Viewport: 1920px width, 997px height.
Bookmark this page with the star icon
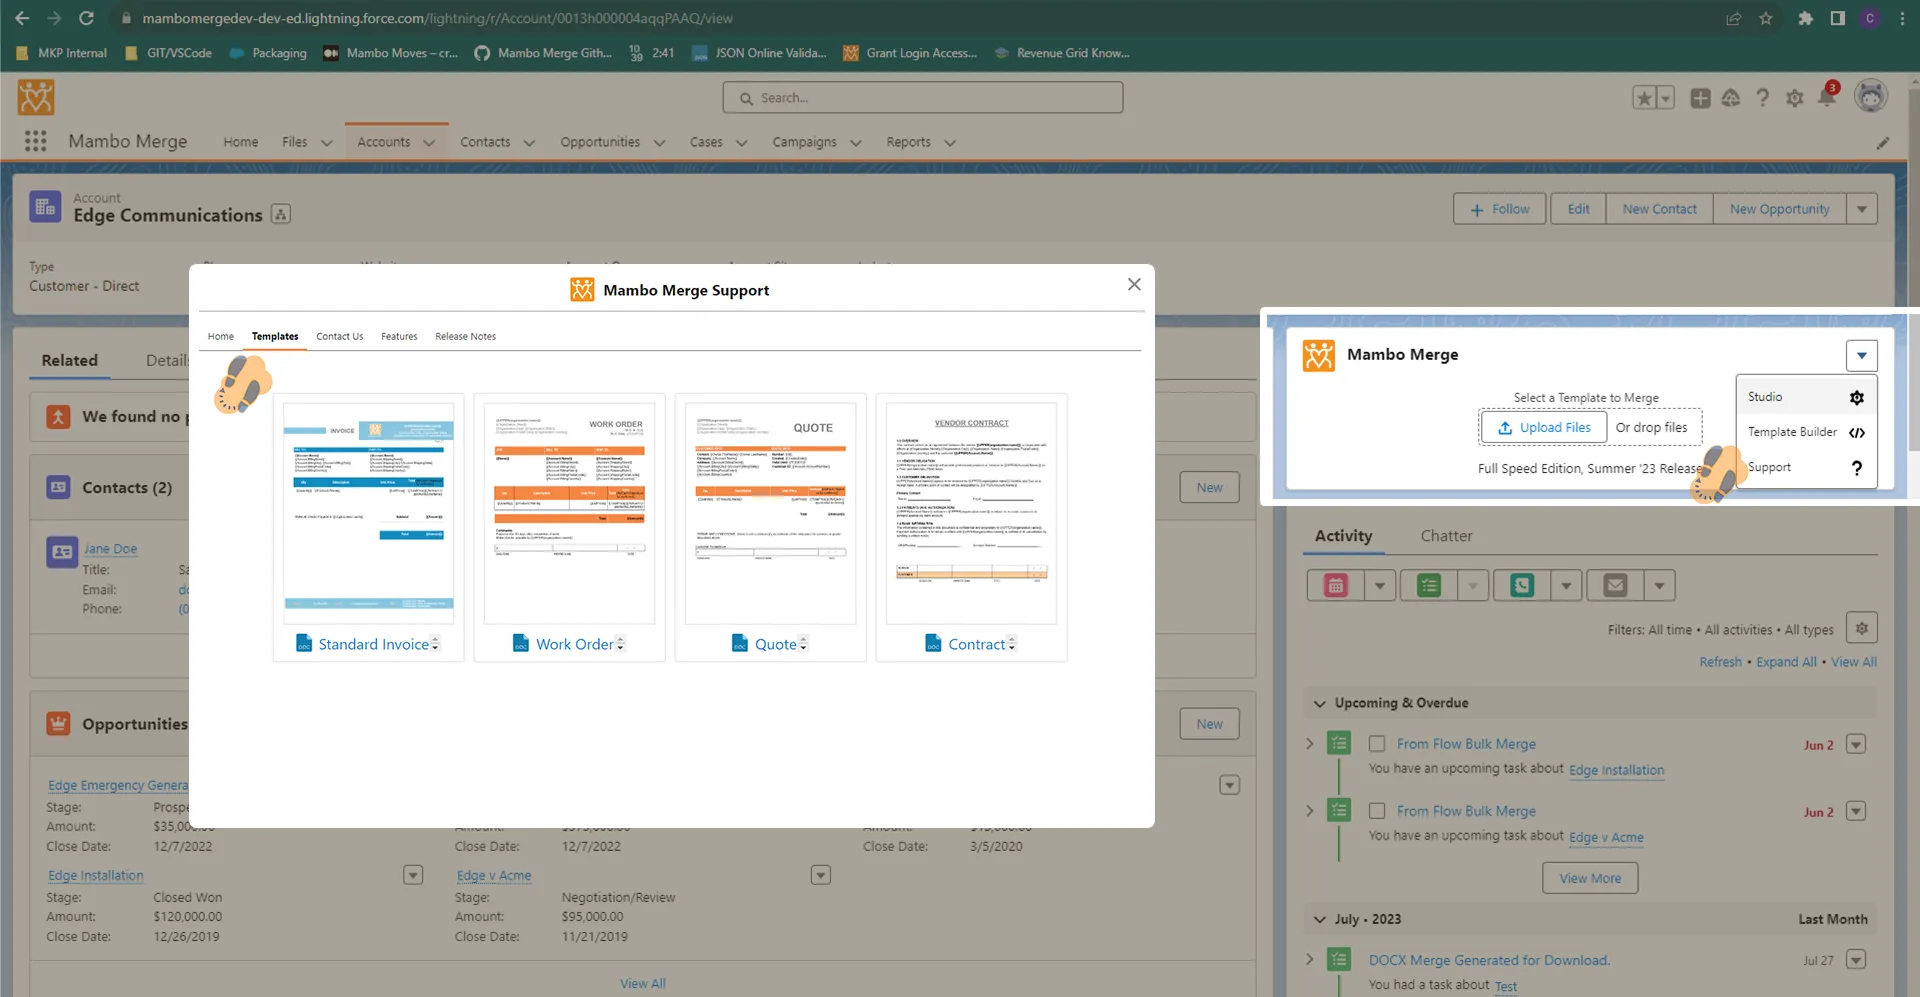point(1766,18)
